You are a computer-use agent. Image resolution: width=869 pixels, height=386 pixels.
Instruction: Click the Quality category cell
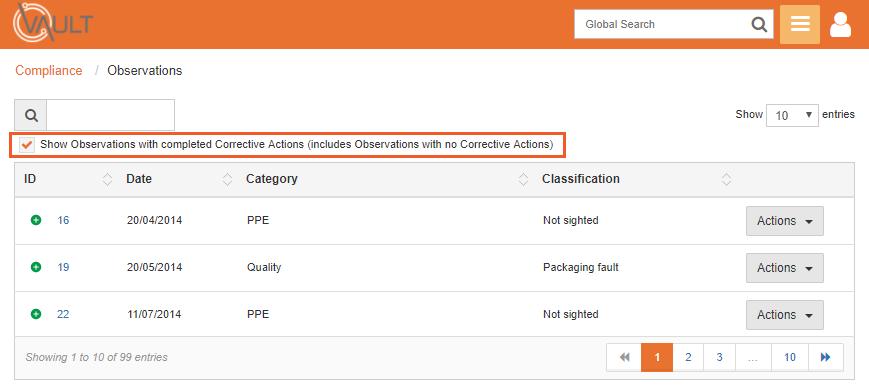[264, 268]
